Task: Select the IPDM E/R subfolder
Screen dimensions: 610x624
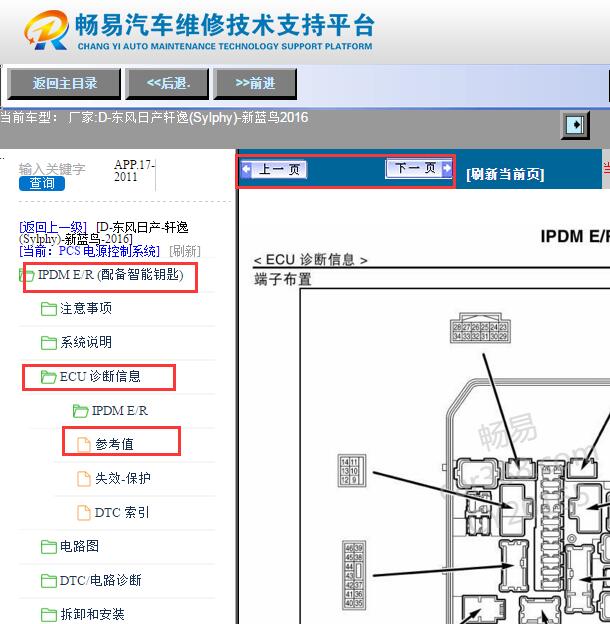Action: click(120, 410)
